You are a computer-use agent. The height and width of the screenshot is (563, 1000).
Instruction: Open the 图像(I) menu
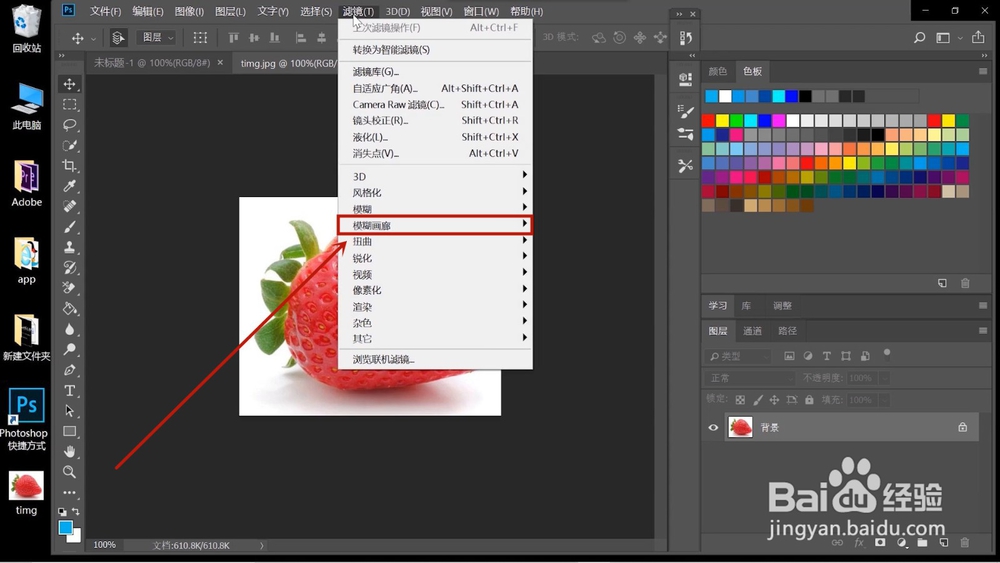tap(189, 11)
